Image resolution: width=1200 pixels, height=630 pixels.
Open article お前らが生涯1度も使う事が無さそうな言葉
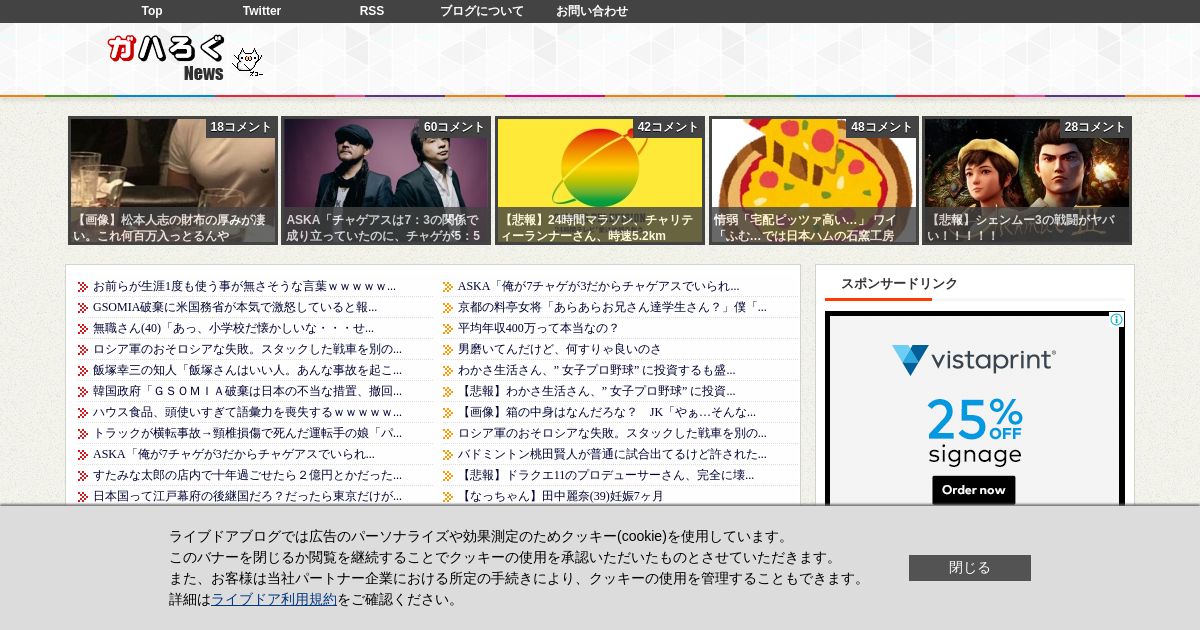(x=244, y=286)
